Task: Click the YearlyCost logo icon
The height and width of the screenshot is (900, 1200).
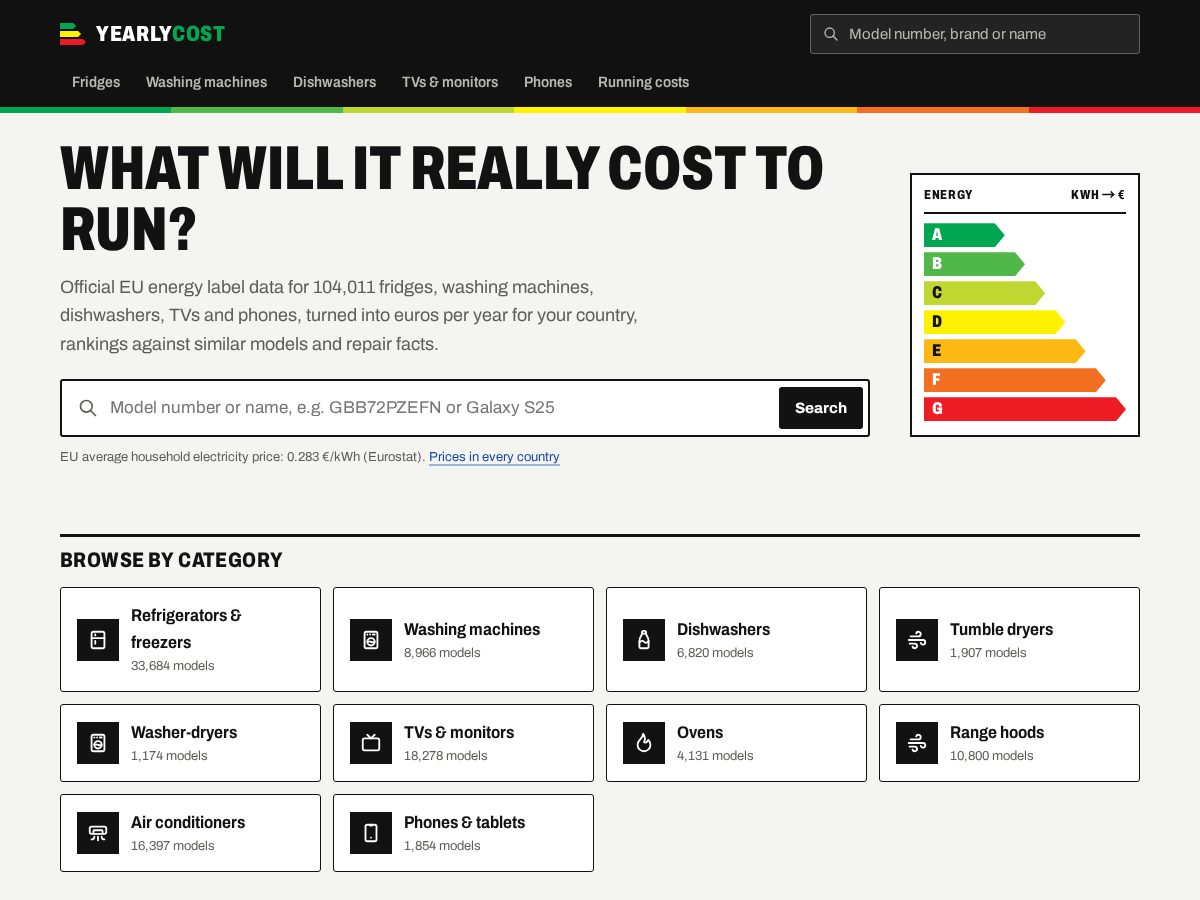Action: 72,34
